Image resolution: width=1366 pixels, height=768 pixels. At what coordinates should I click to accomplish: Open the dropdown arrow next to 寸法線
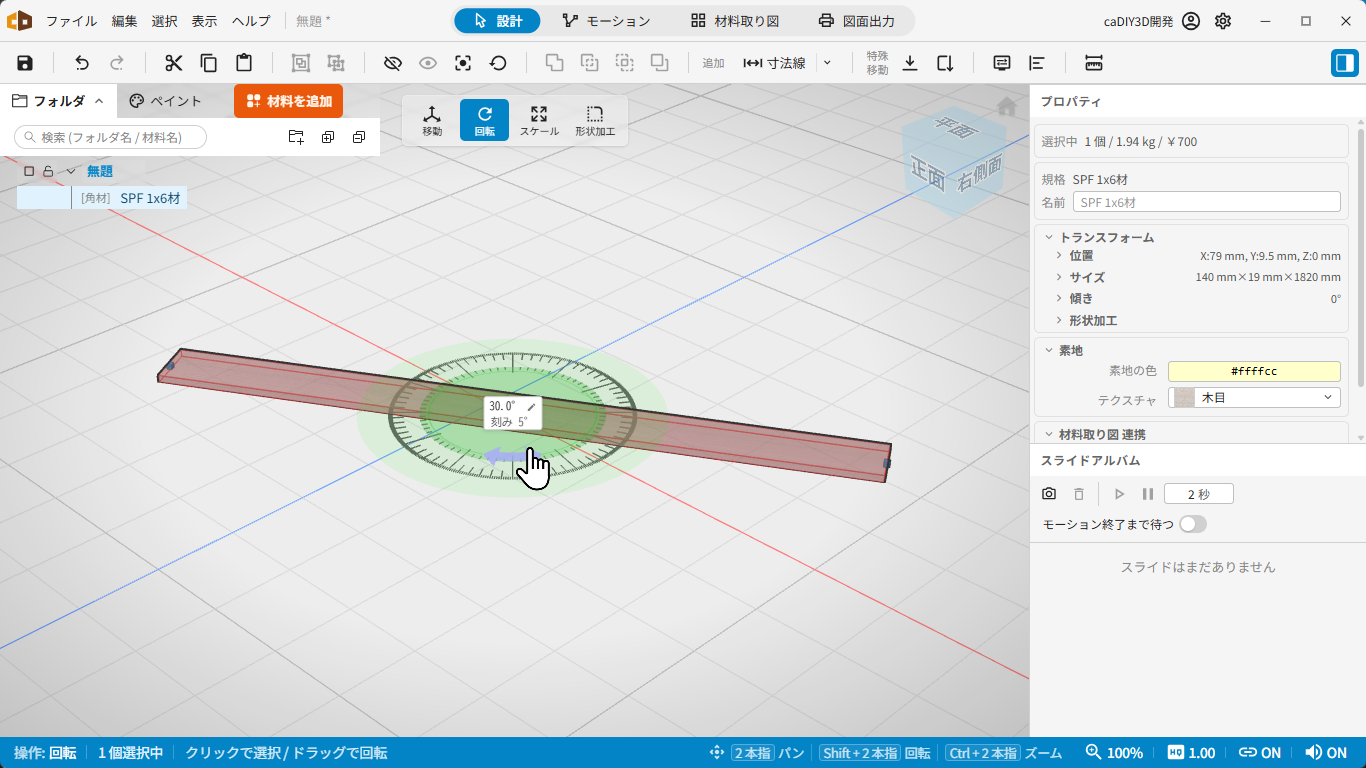(x=827, y=63)
